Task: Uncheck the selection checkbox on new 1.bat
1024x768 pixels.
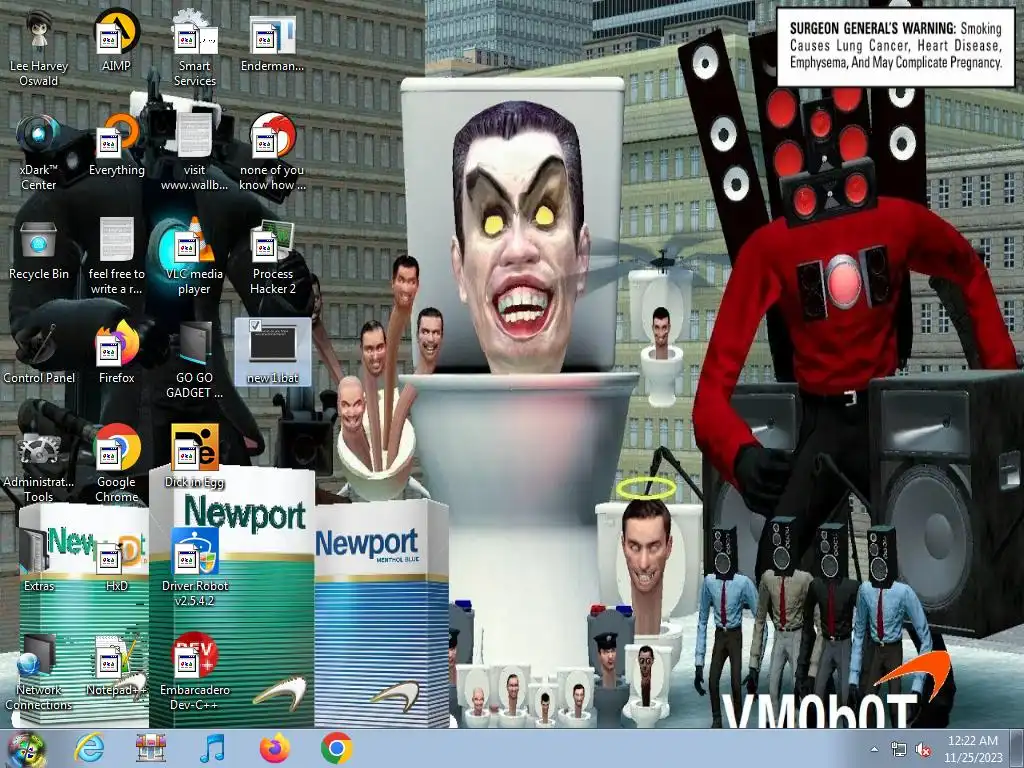Action: pyautogui.click(x=255, y=325)
